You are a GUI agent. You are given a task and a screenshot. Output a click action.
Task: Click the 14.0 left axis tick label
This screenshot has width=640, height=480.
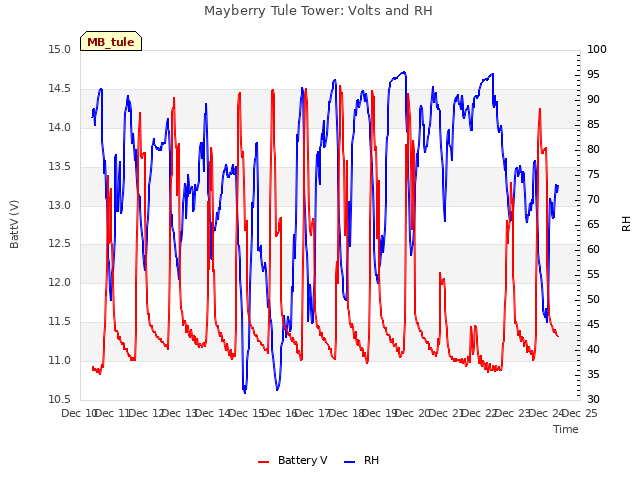[60, 127]
